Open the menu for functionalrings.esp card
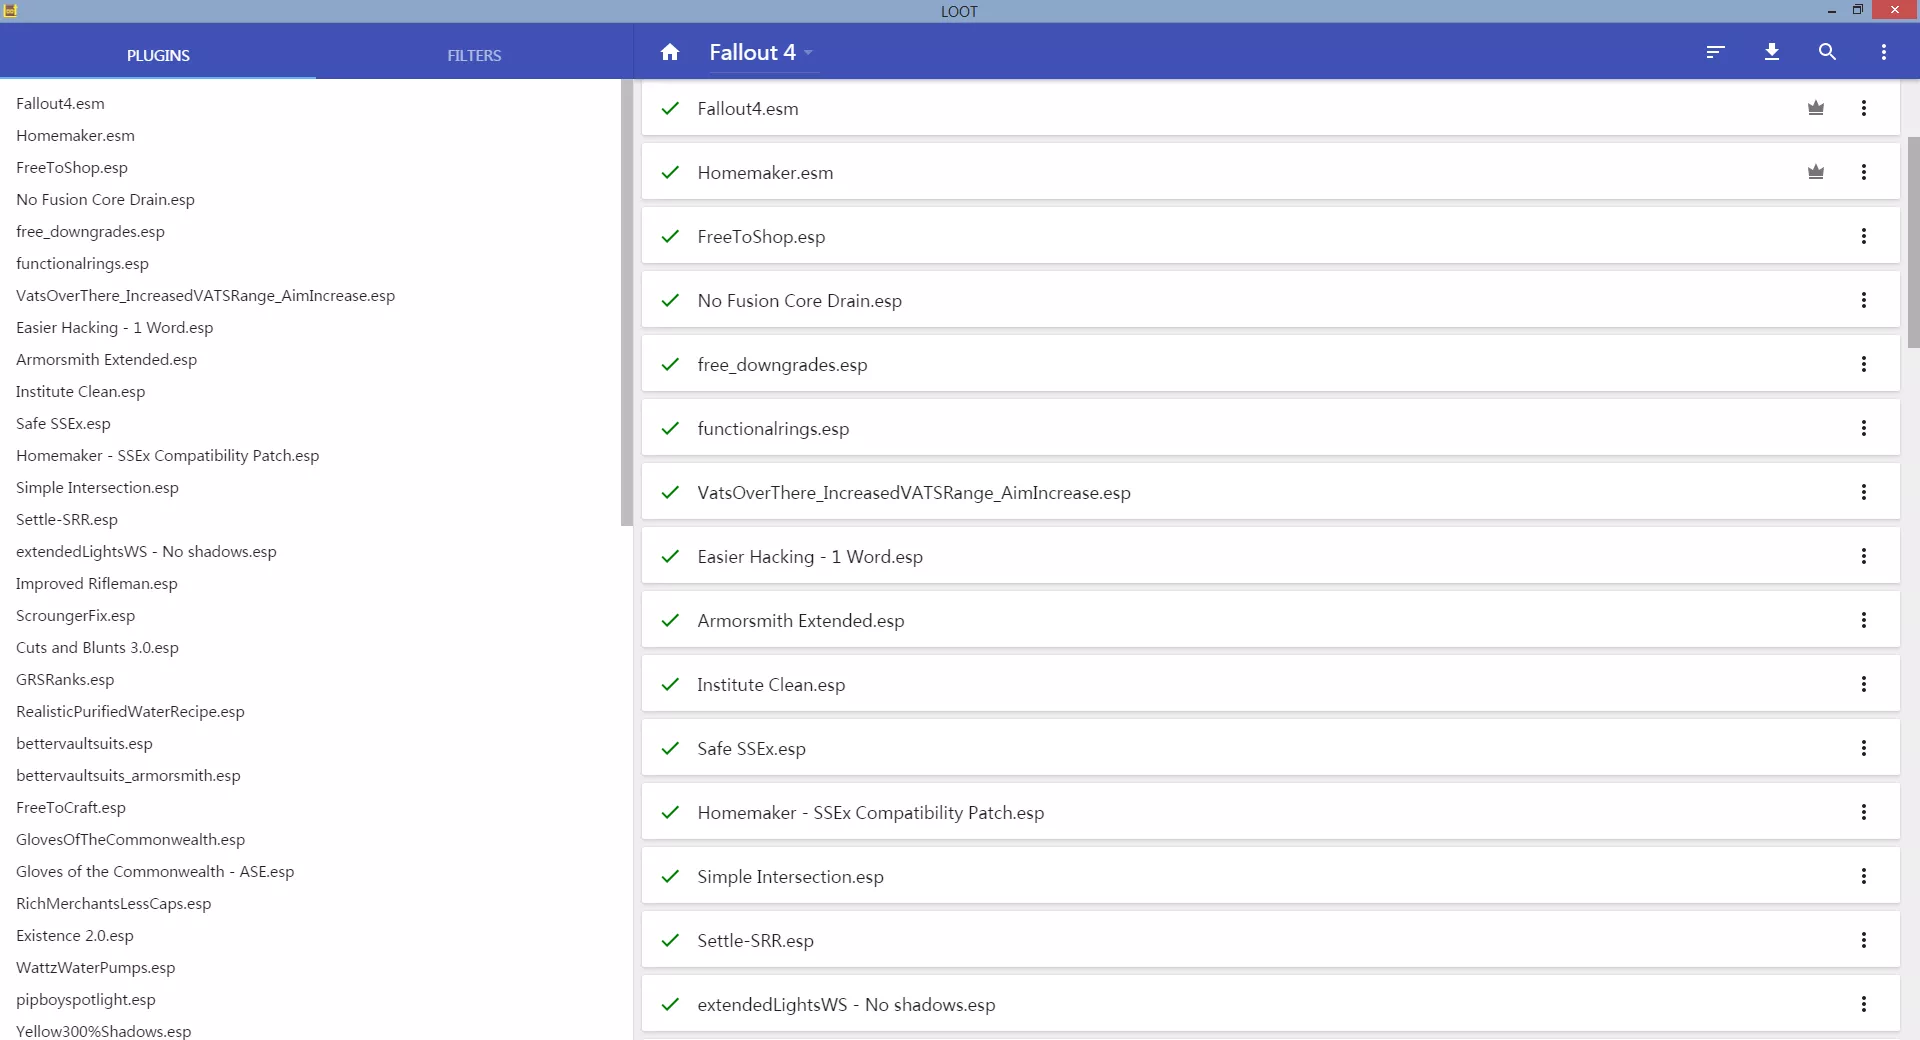 [x=1864, y=428]
